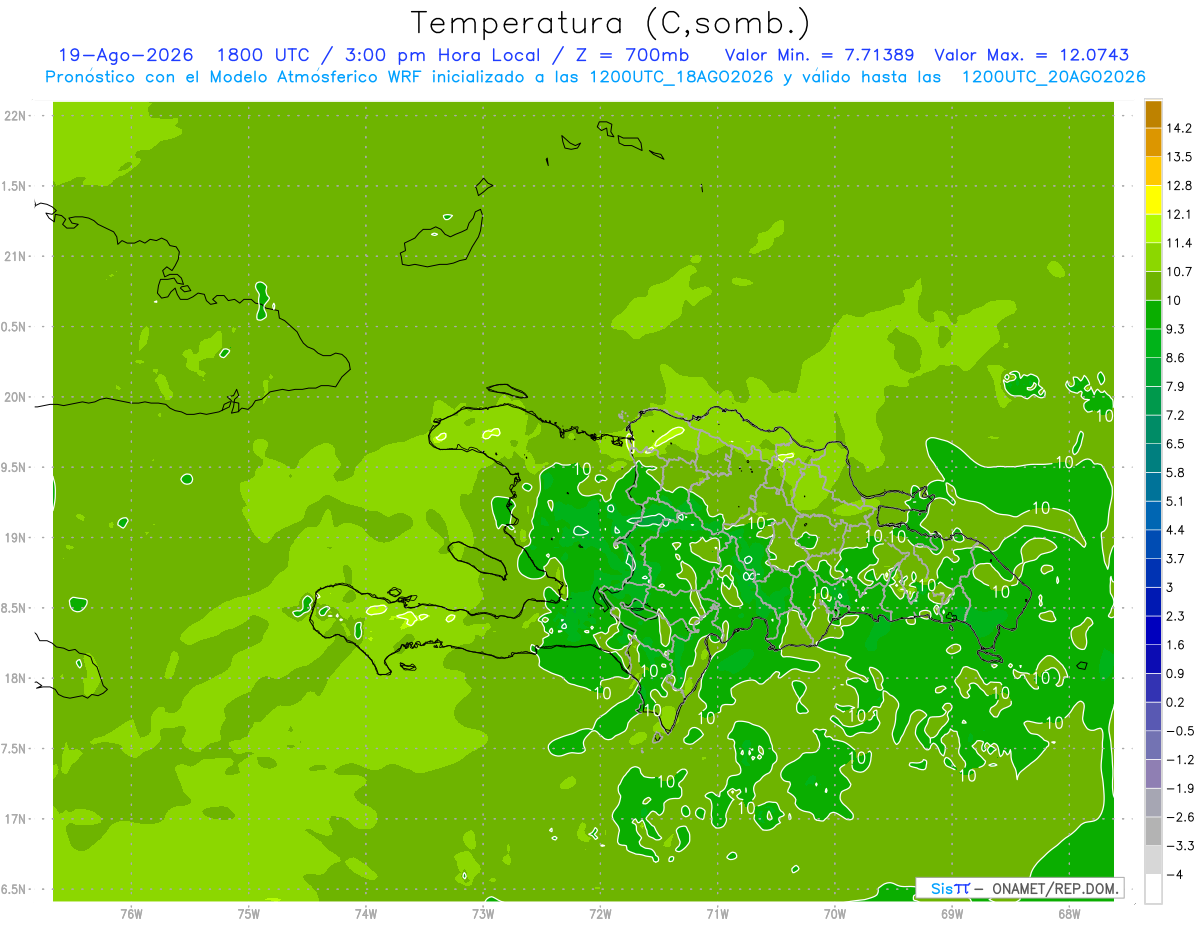The height and width of the screenshot is (927, 1200).
Task: Click the SisTT ONAMET/REP.DOM. logo box
Action: 1020,888
